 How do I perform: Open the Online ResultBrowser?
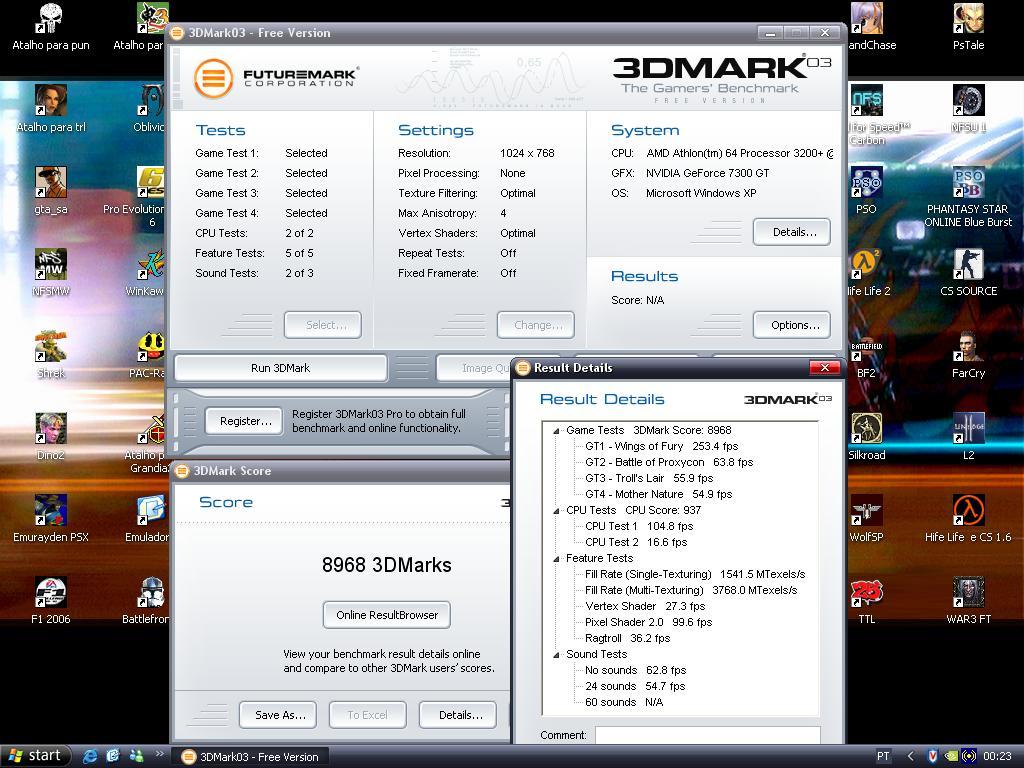coord(387,615)
